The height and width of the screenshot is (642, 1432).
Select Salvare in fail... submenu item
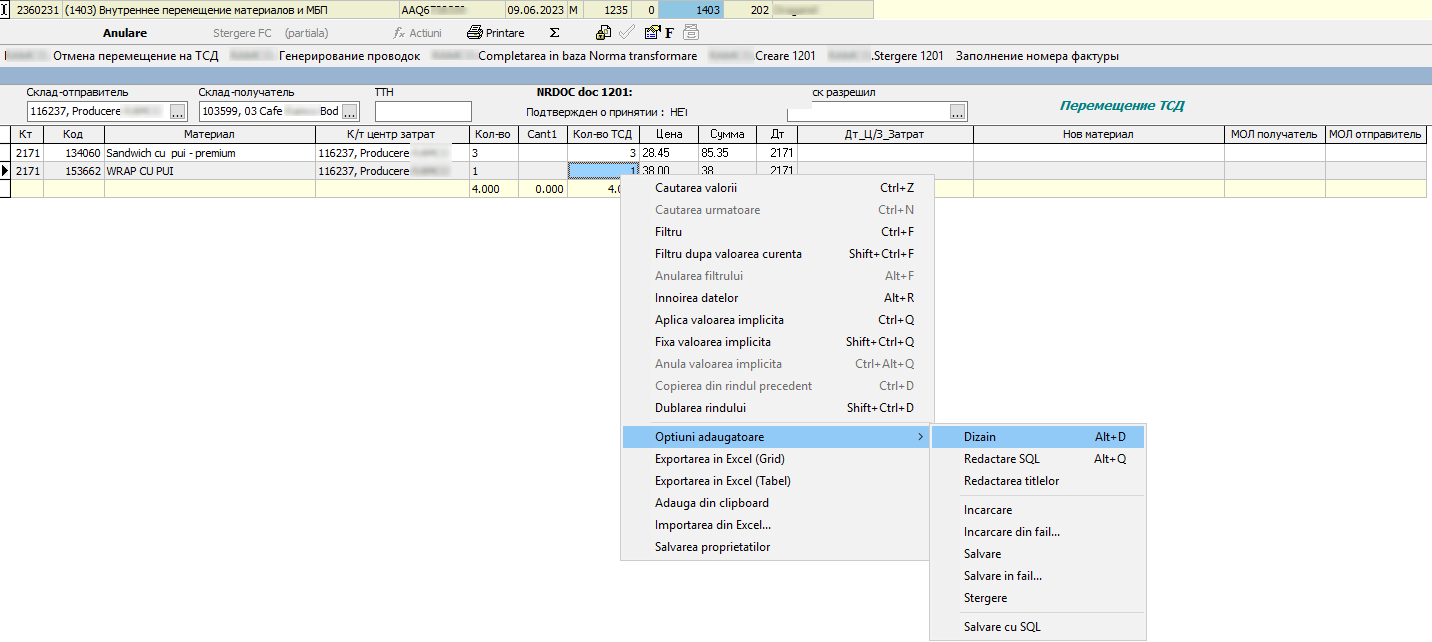click(1038, 576)
